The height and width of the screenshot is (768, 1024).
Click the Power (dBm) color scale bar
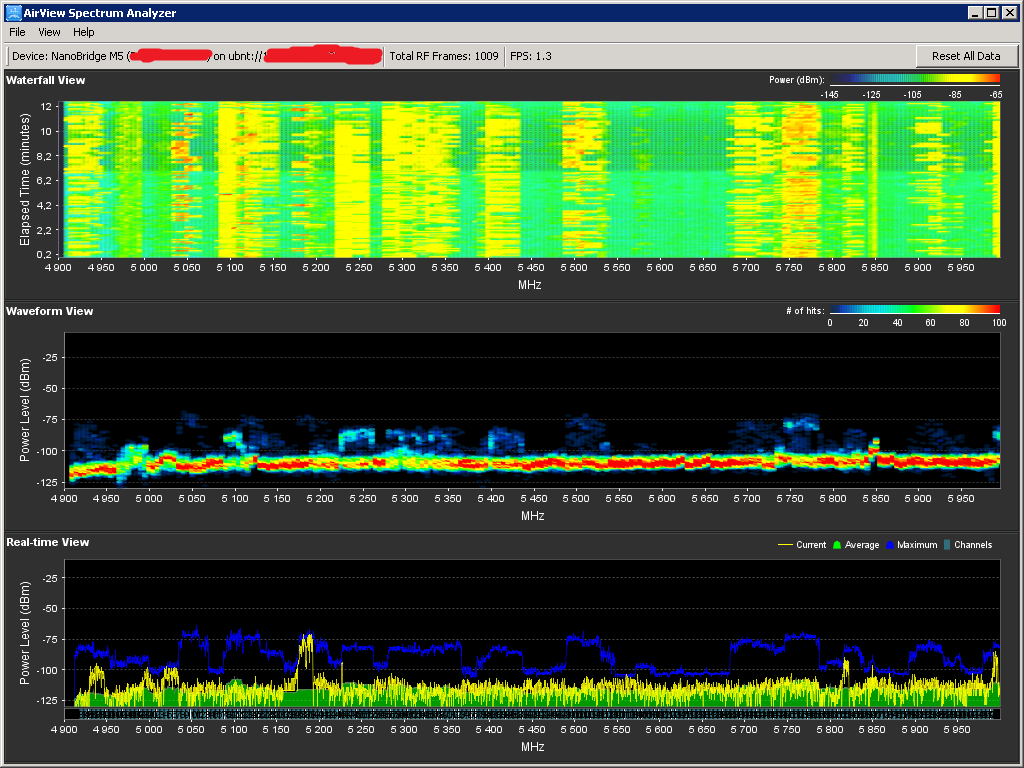pyautogui.click(x=914, y=78)
